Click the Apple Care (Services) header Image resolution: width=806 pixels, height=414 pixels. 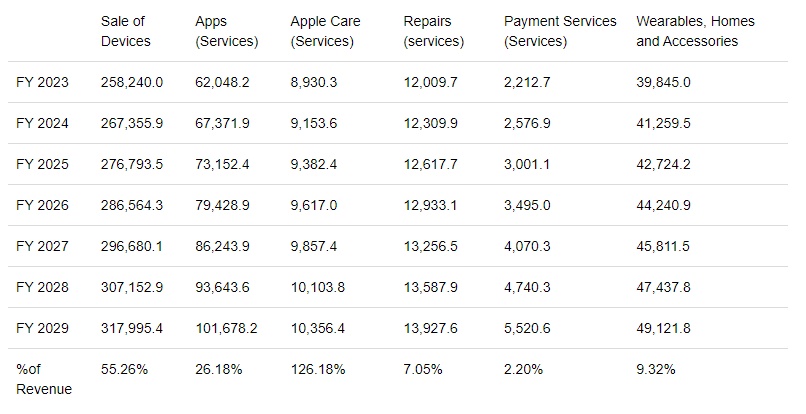[325, 31]
